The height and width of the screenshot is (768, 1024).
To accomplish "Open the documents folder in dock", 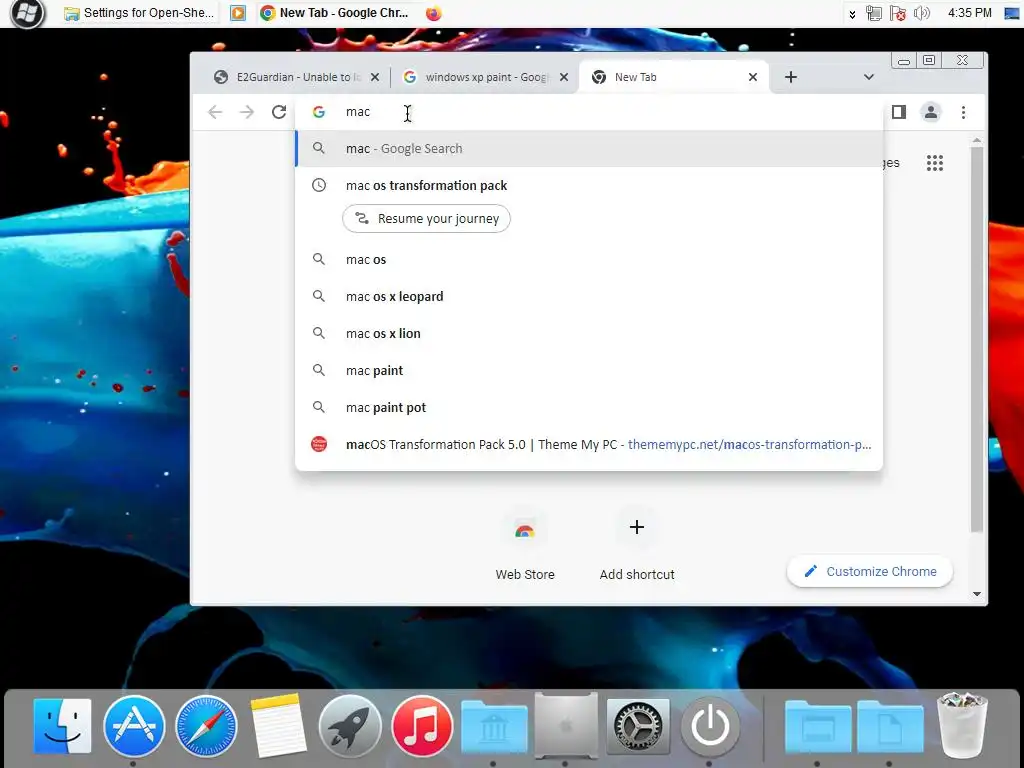I will (890, 726).
